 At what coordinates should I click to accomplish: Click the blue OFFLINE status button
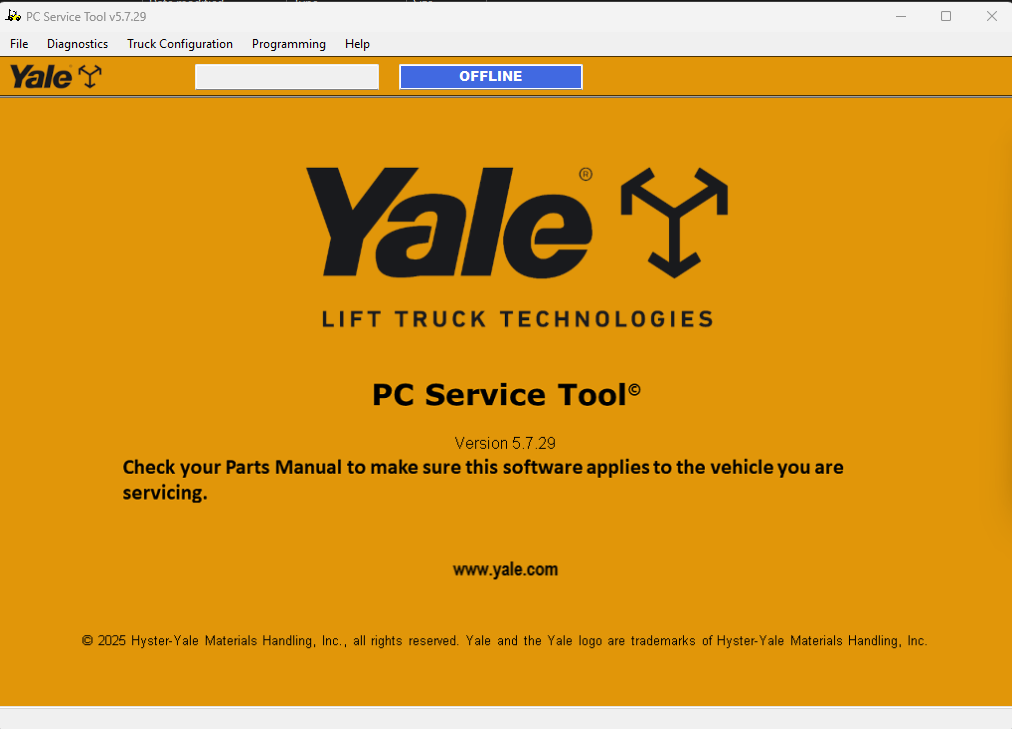[x=490, y=76]
